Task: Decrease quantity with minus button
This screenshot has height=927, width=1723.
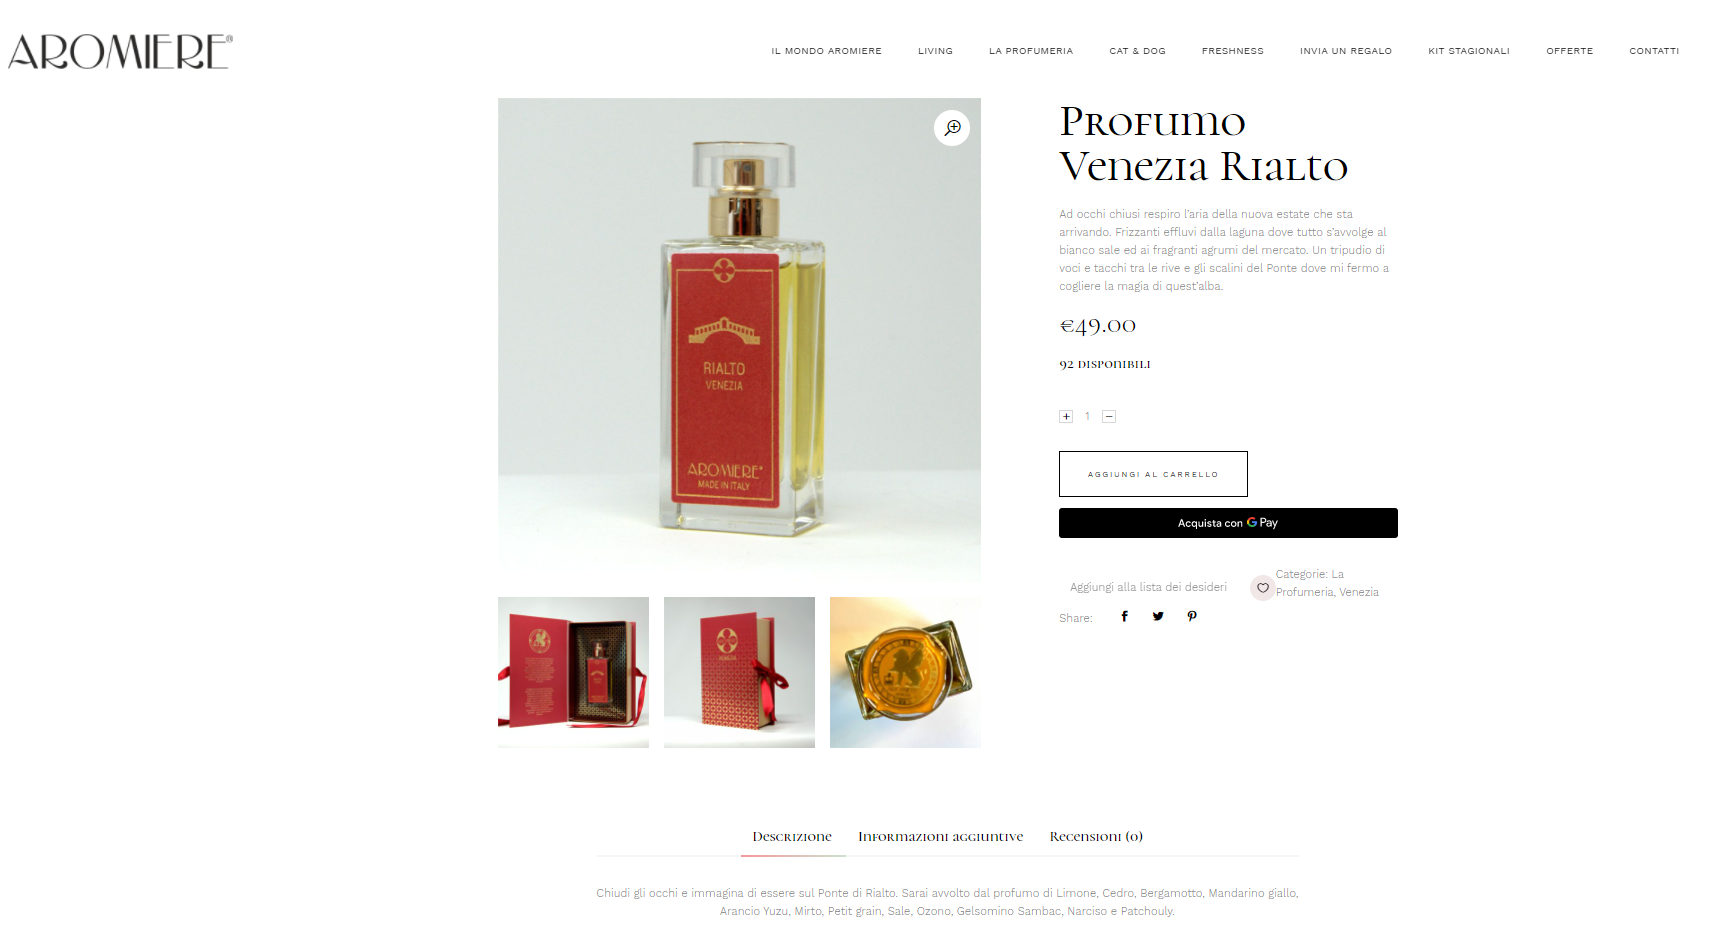Action: click(x=1109, y=416)
